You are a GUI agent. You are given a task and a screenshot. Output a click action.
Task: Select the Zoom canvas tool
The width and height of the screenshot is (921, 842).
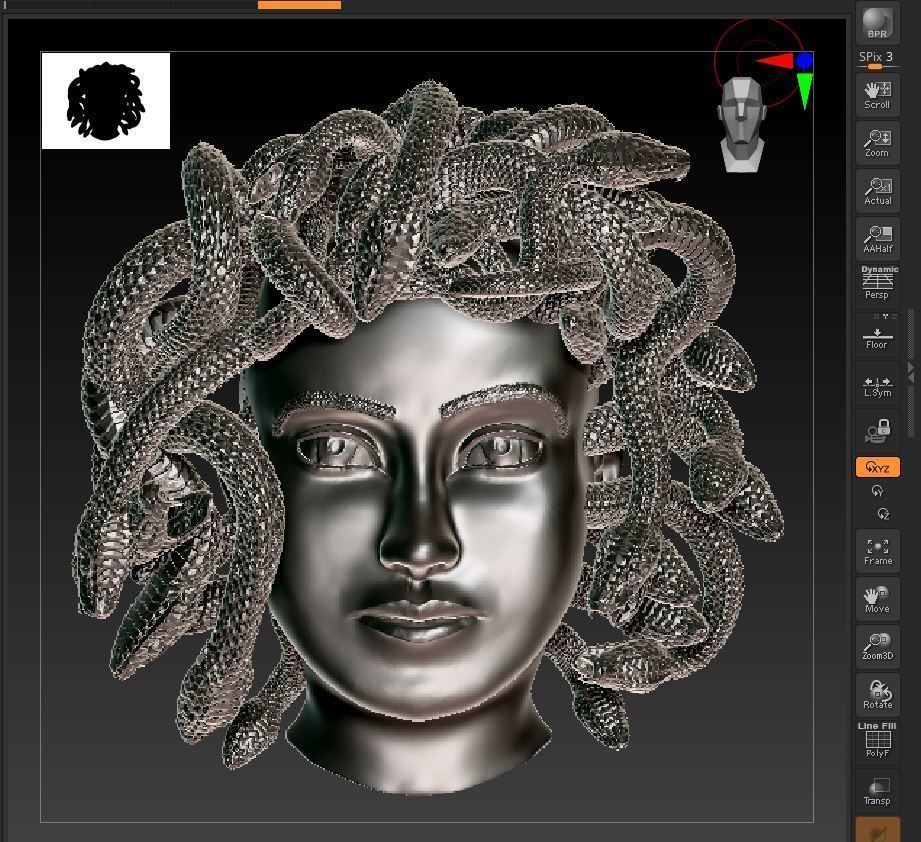tap(876, 140)
